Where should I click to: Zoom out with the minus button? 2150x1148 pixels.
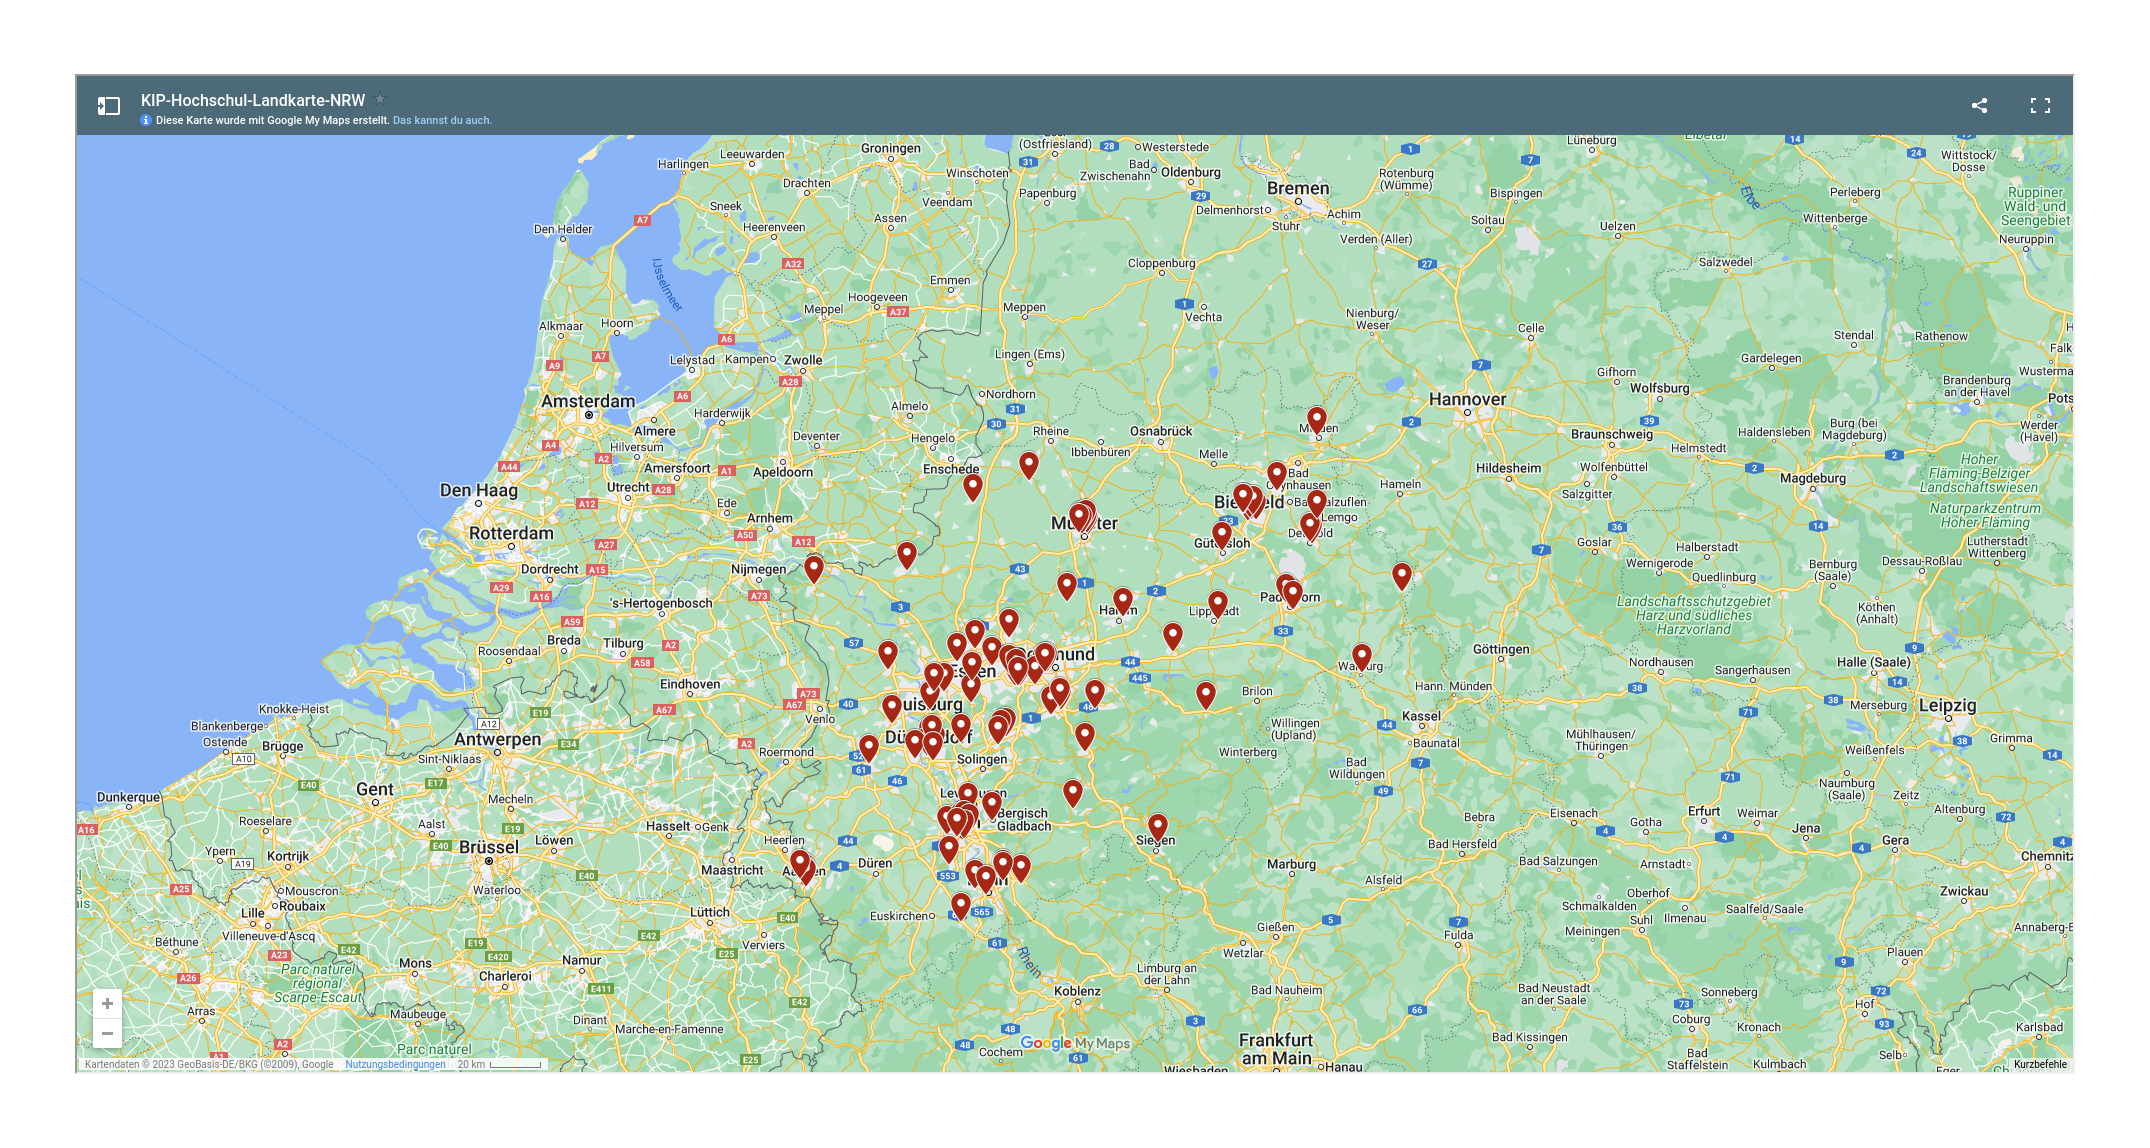pyautogui.click(x=107, y=1033)
